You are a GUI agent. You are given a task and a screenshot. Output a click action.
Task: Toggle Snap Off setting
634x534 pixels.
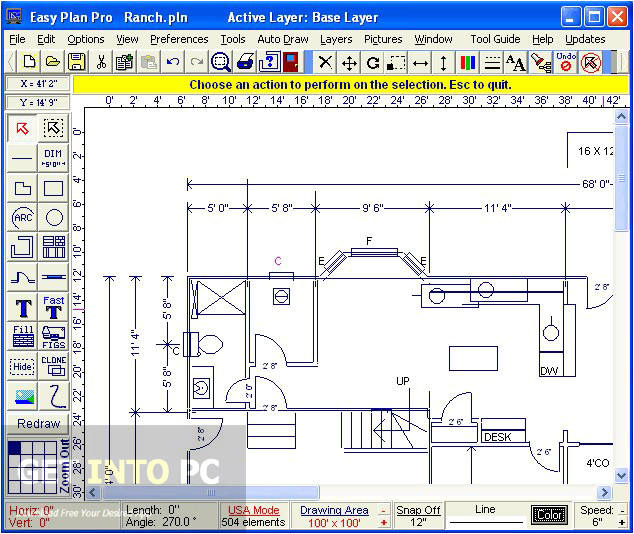click(x=418, y=510)
